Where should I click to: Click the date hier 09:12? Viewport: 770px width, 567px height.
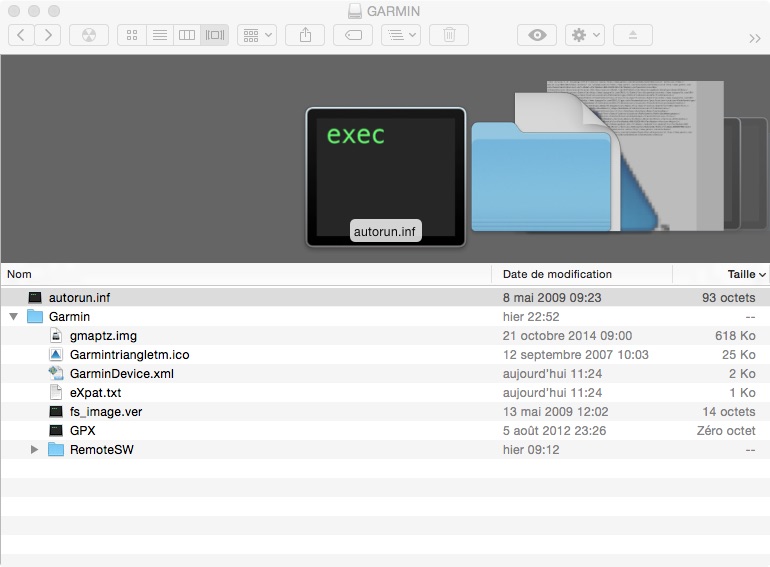[x=531, y=450]
